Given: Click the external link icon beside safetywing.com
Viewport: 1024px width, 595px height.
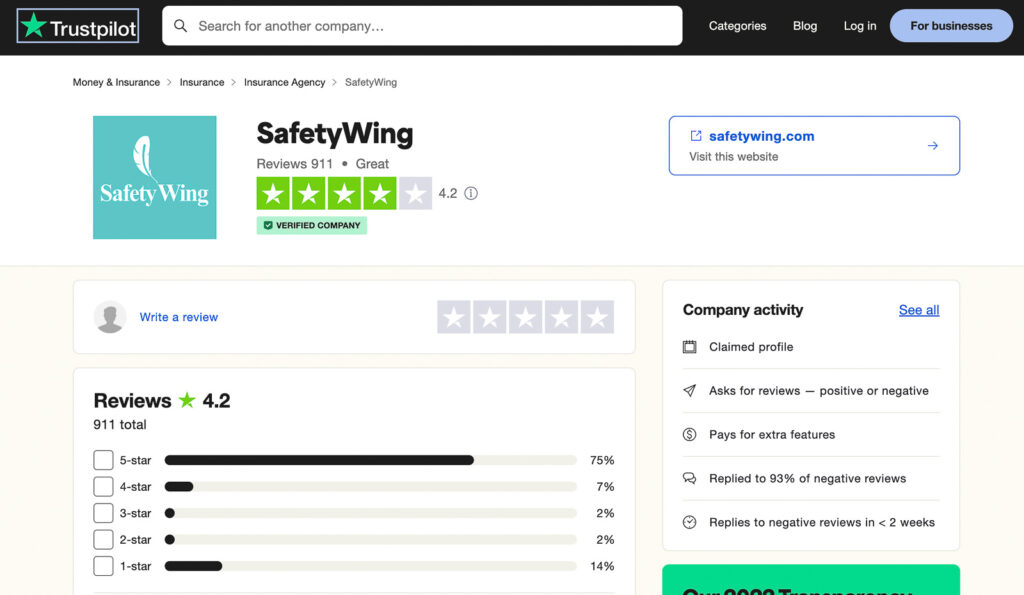Looking at the screenshot, I should coord(696,136).
